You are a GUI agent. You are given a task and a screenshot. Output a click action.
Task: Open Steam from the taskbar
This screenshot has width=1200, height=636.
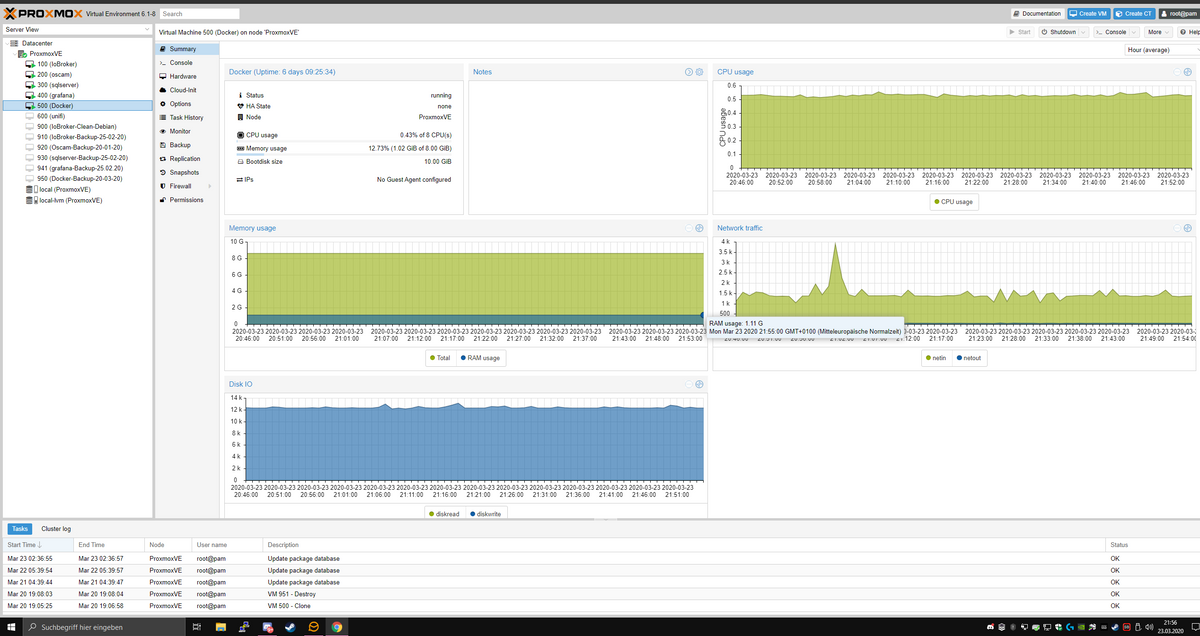click(x=290, y=627)
